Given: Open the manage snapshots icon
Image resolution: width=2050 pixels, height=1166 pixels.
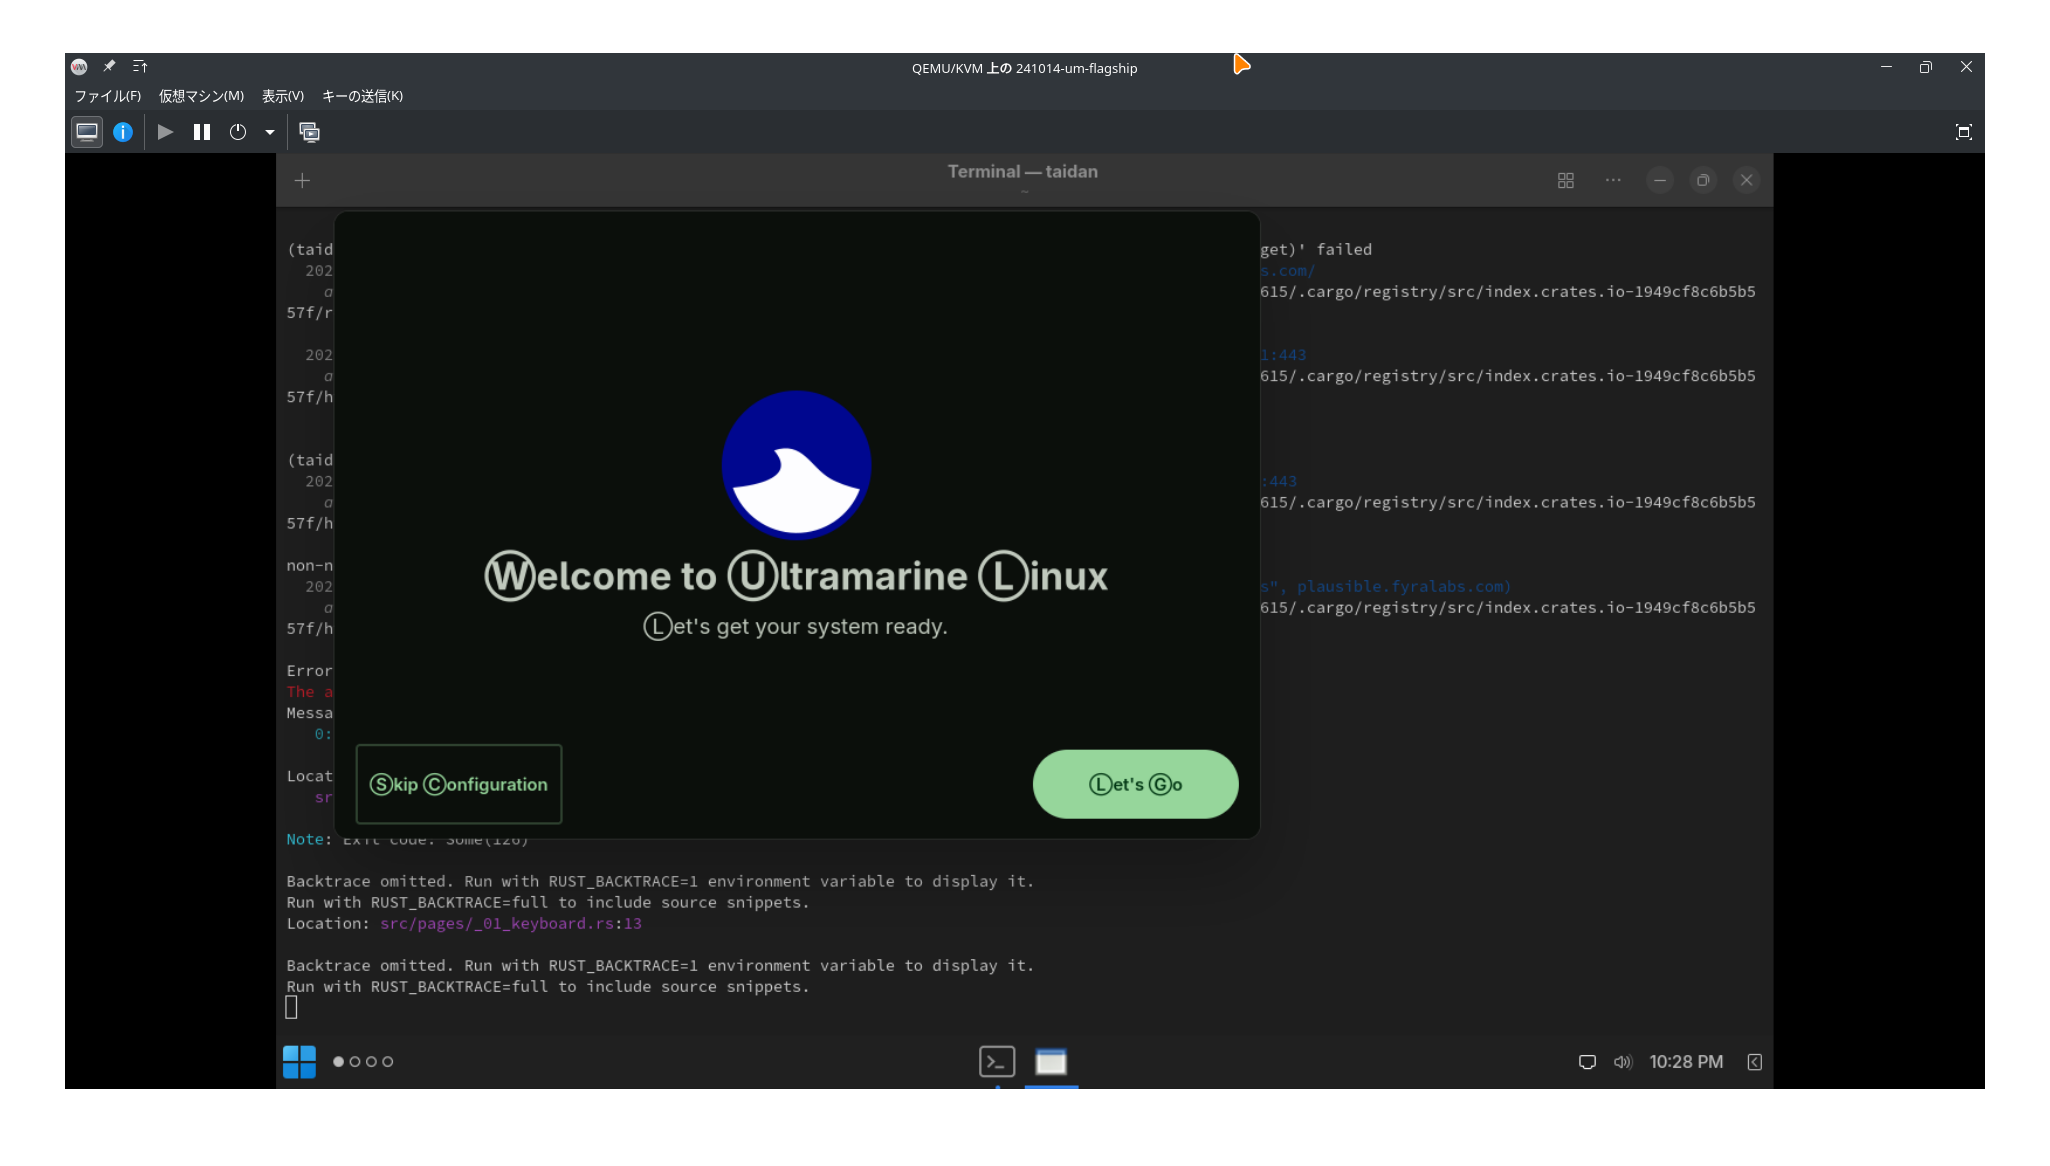Looking at the screenshot, I should coord(310,132).
